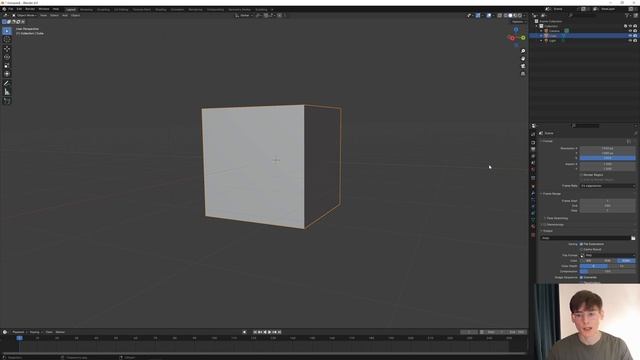Click the Frame Start field
Image resolution: width=640 pixels, height=360 pixels.
607,201
